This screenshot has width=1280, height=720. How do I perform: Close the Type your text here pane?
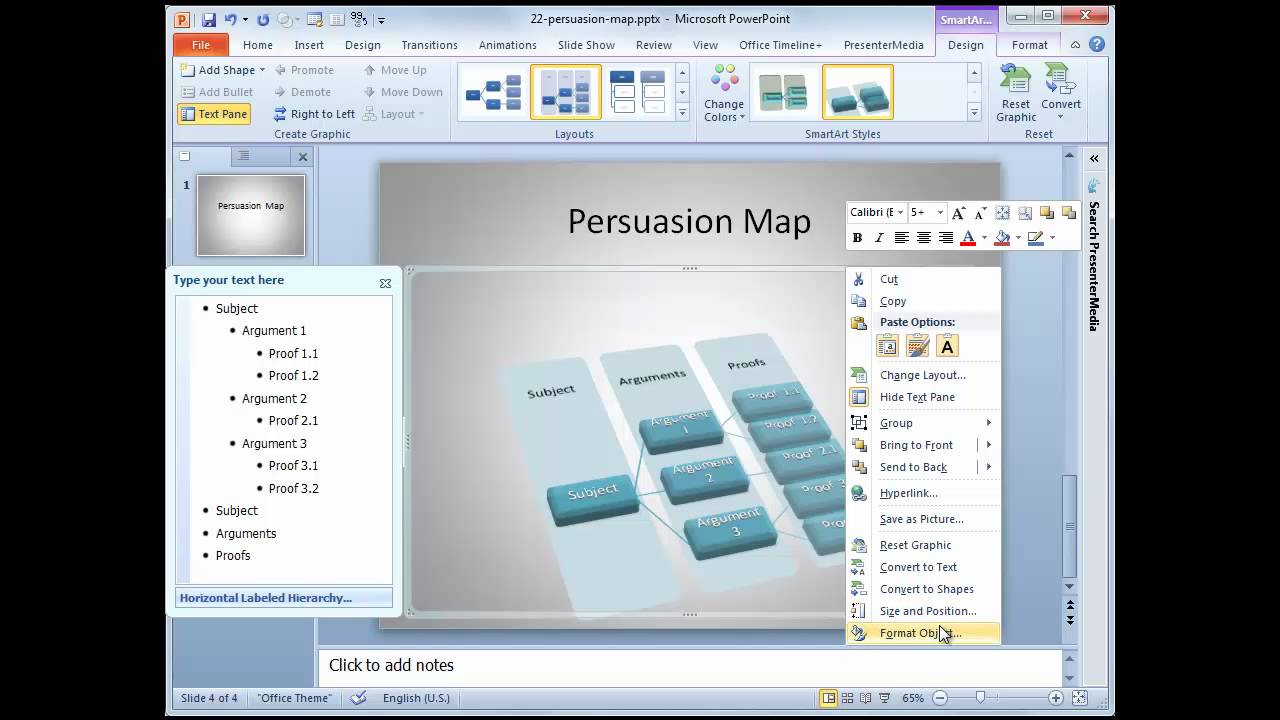click(385, 283)
